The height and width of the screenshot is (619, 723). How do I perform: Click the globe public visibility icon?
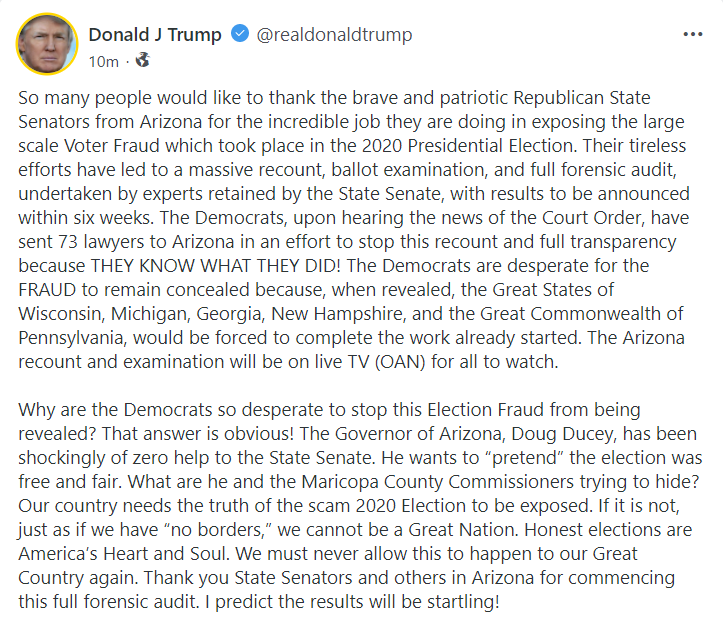(142, 61)
